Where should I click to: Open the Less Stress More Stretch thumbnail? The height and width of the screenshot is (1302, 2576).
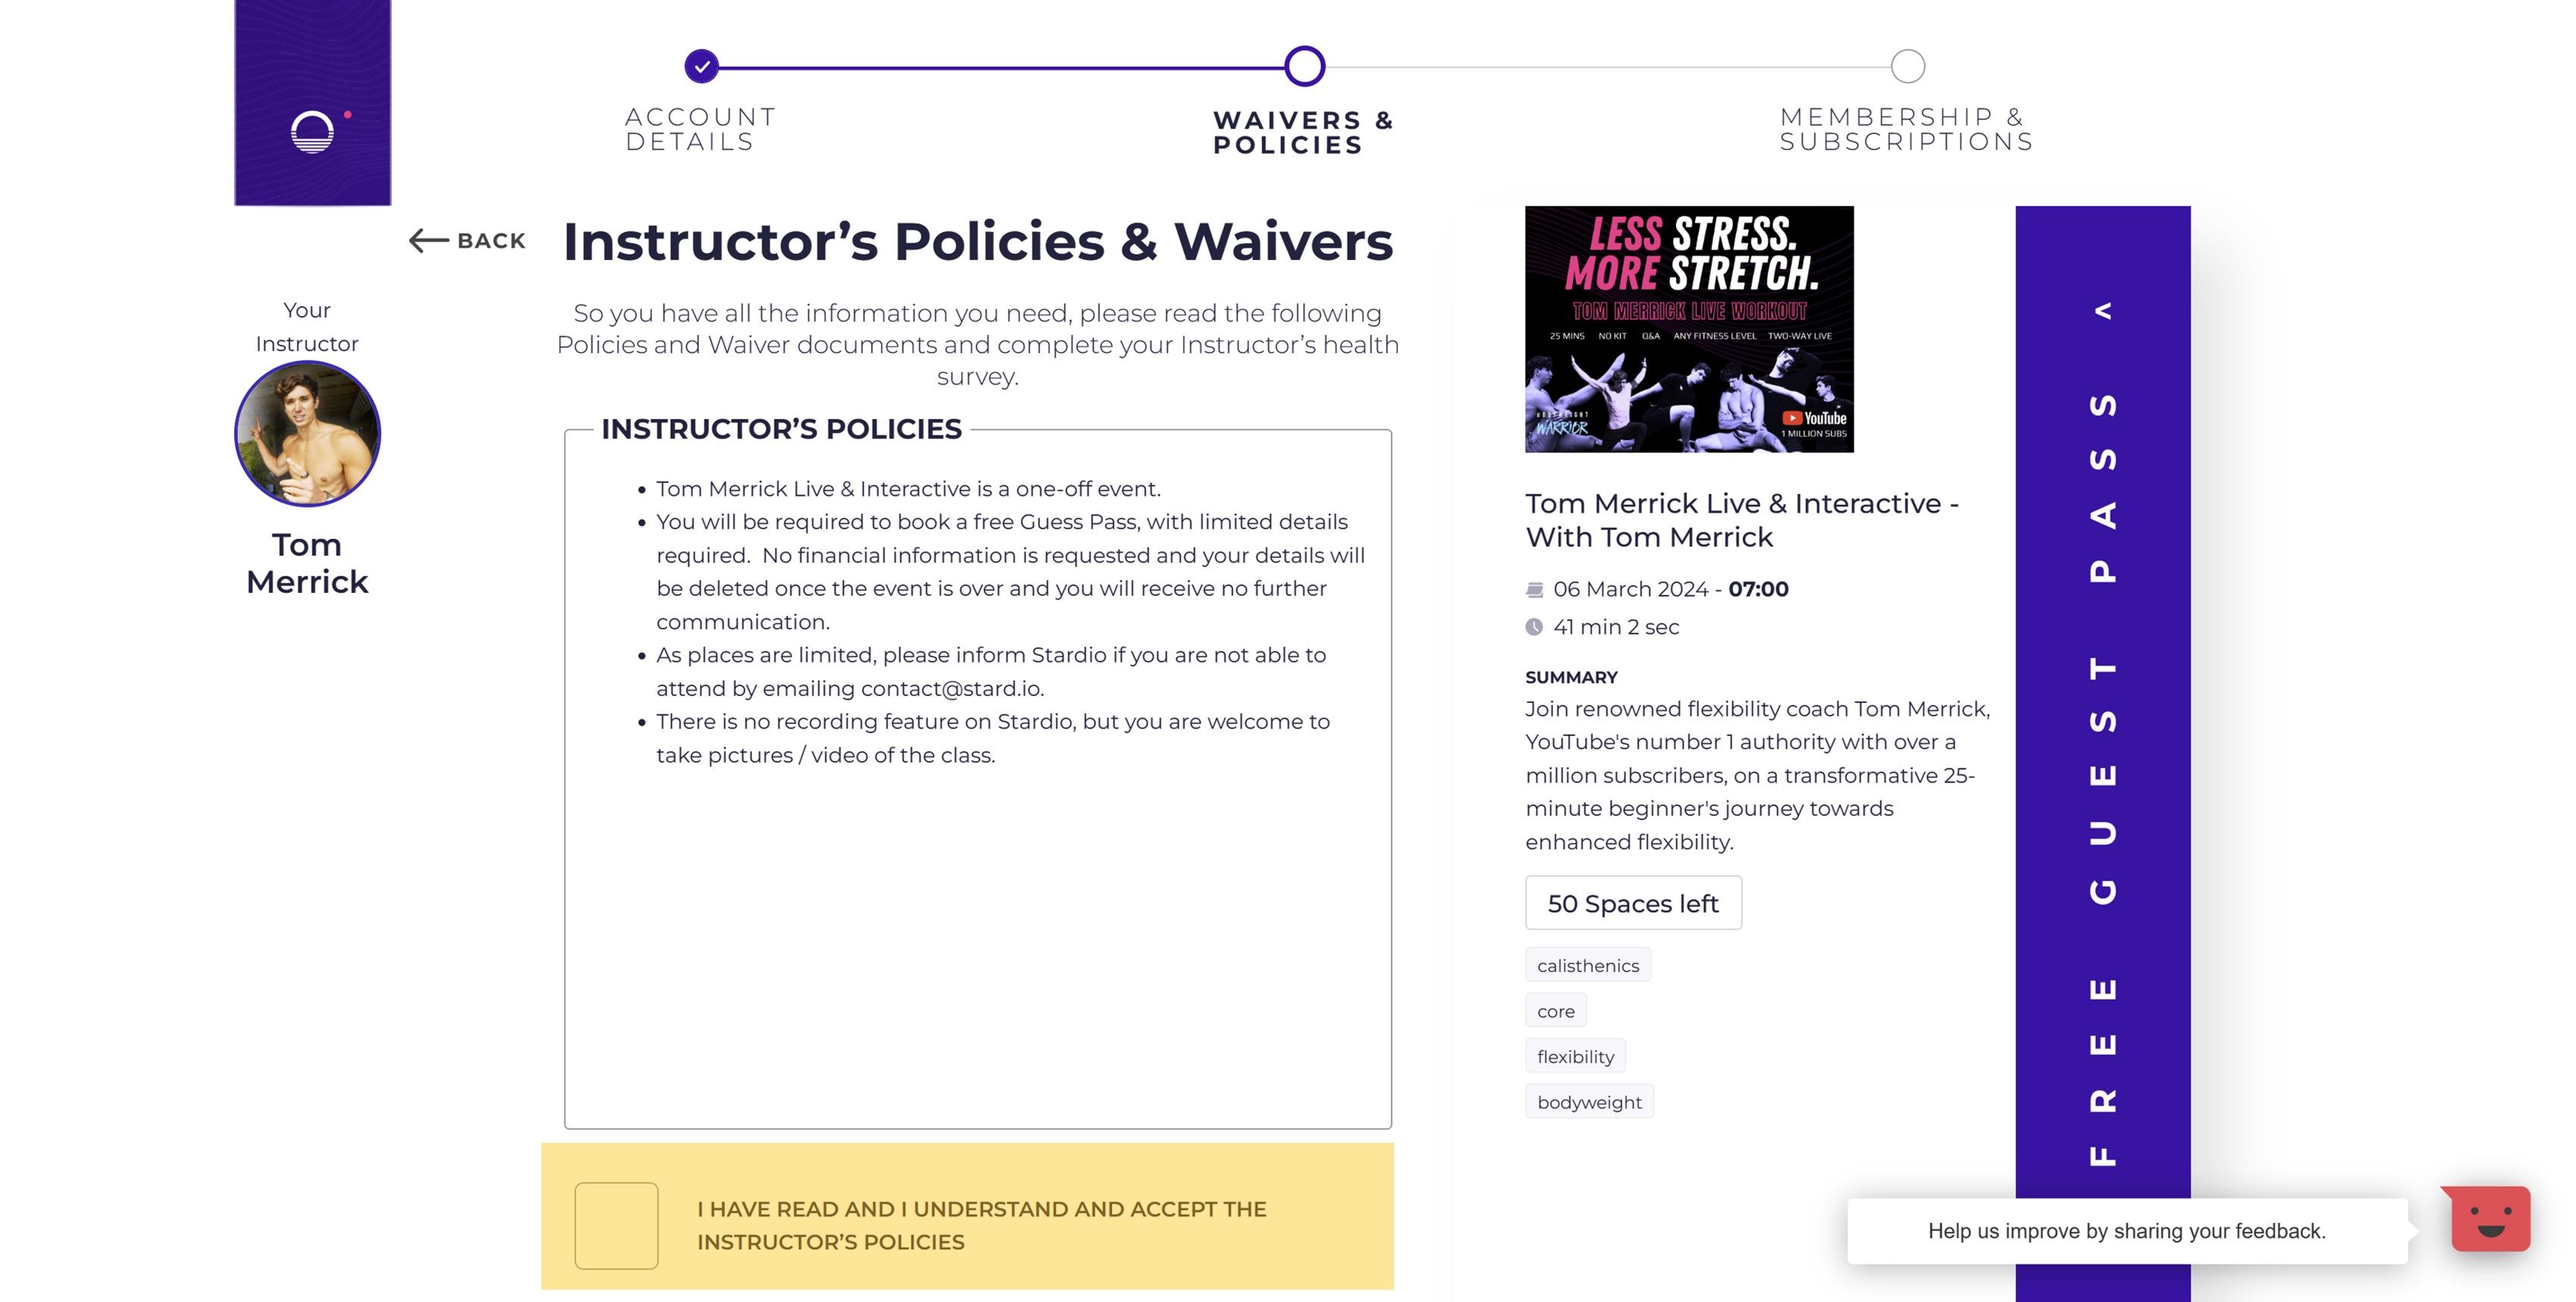click(1689, 329)
